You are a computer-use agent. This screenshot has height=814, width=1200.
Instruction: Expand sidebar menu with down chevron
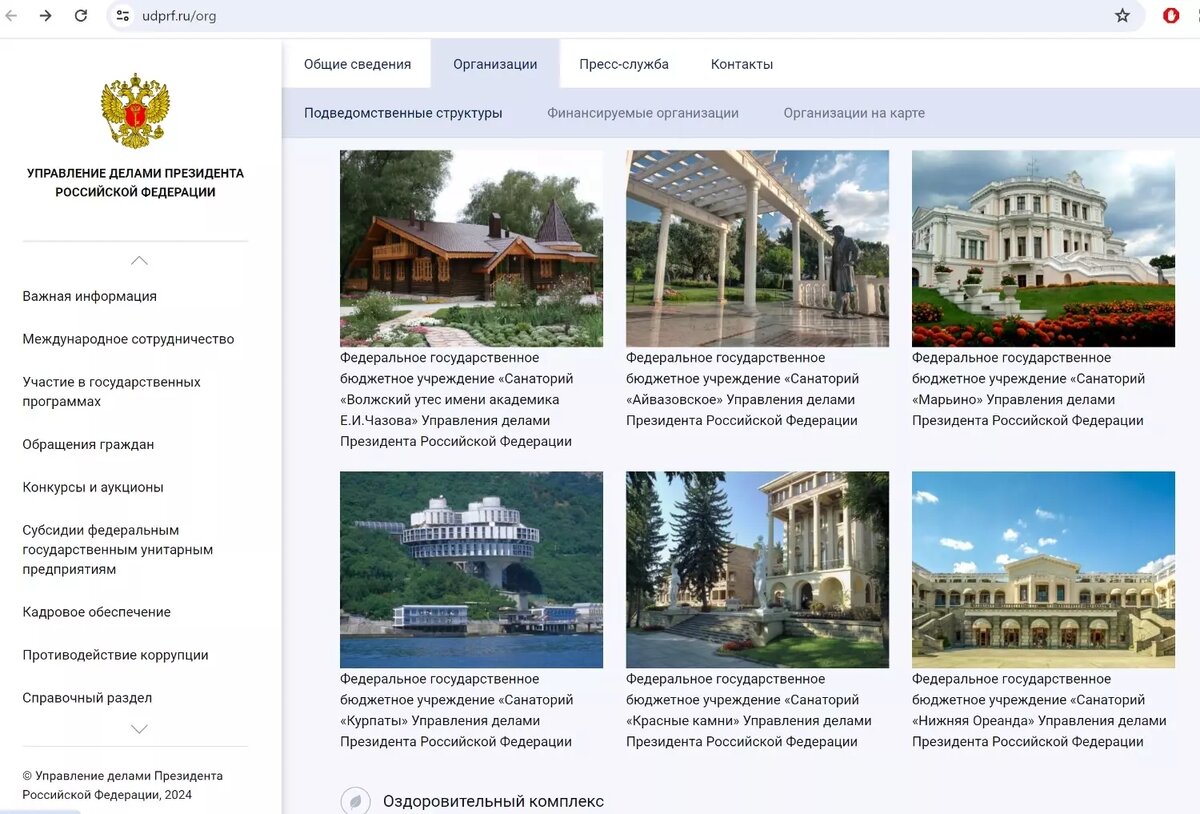pyautogui.click(x=139, y=729)
